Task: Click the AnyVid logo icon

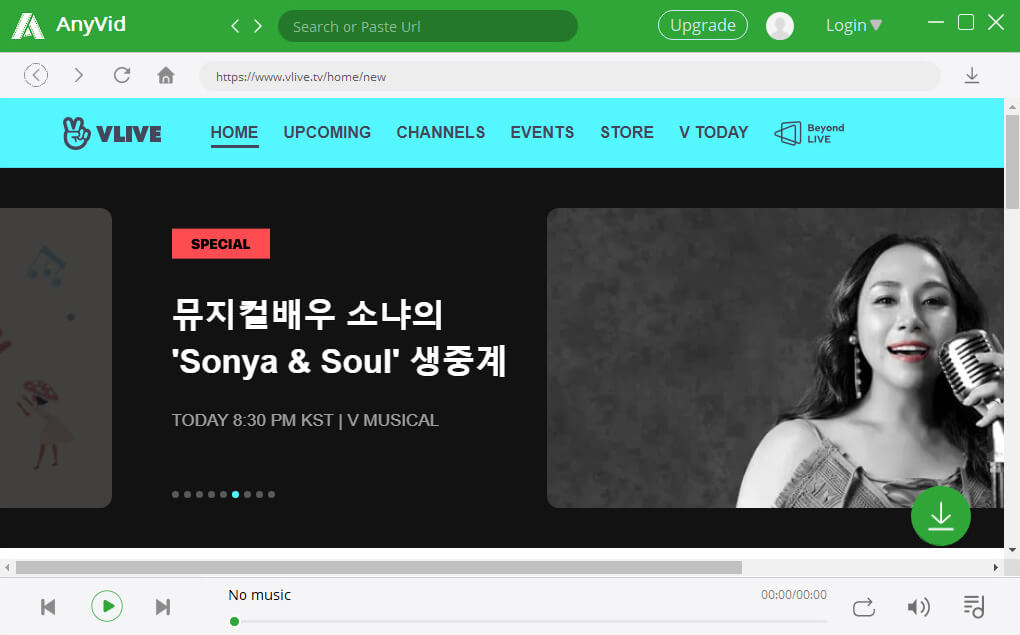Action: (x=28, y=26)
